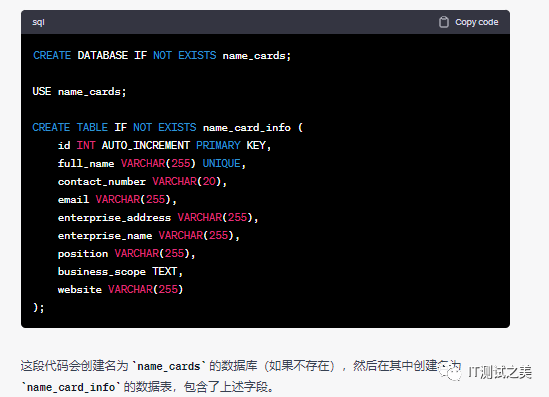This screenshot has width=549, height=397.
Task: Click the full_name VARCHAR UNIQUE line
Action: (152, 163)
